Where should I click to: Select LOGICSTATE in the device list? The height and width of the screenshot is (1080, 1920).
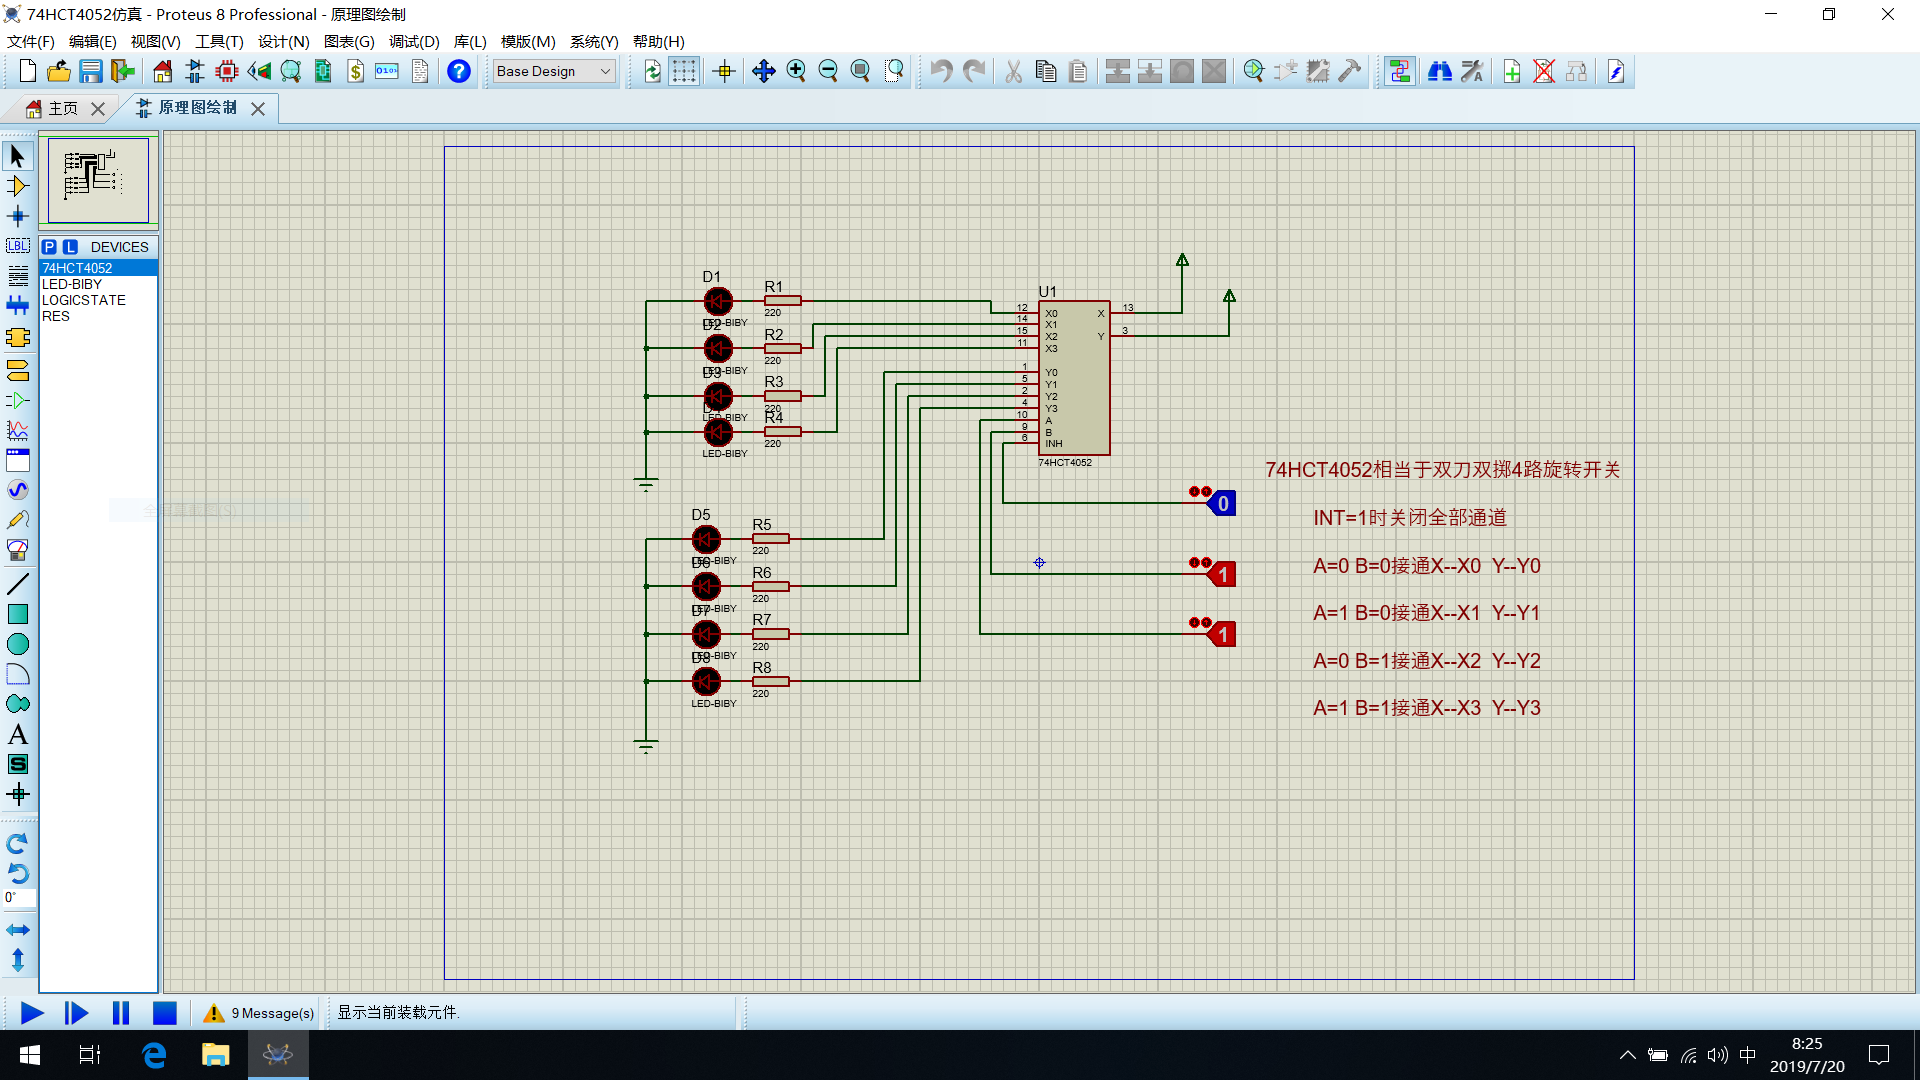pyautogui.click(x=98, y=300)
